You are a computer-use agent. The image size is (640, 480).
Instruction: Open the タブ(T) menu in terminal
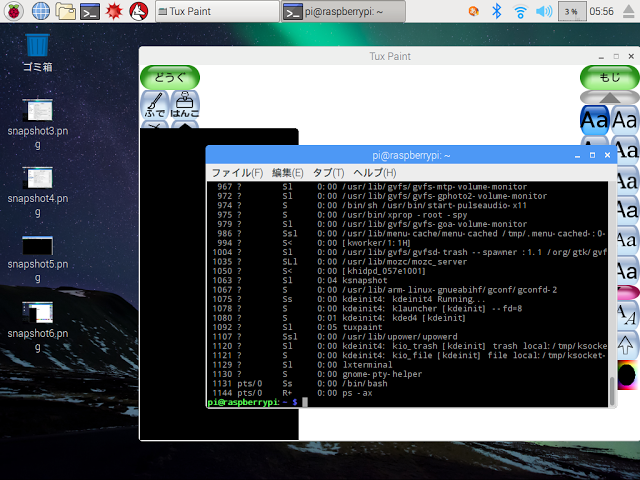[329, 173]
